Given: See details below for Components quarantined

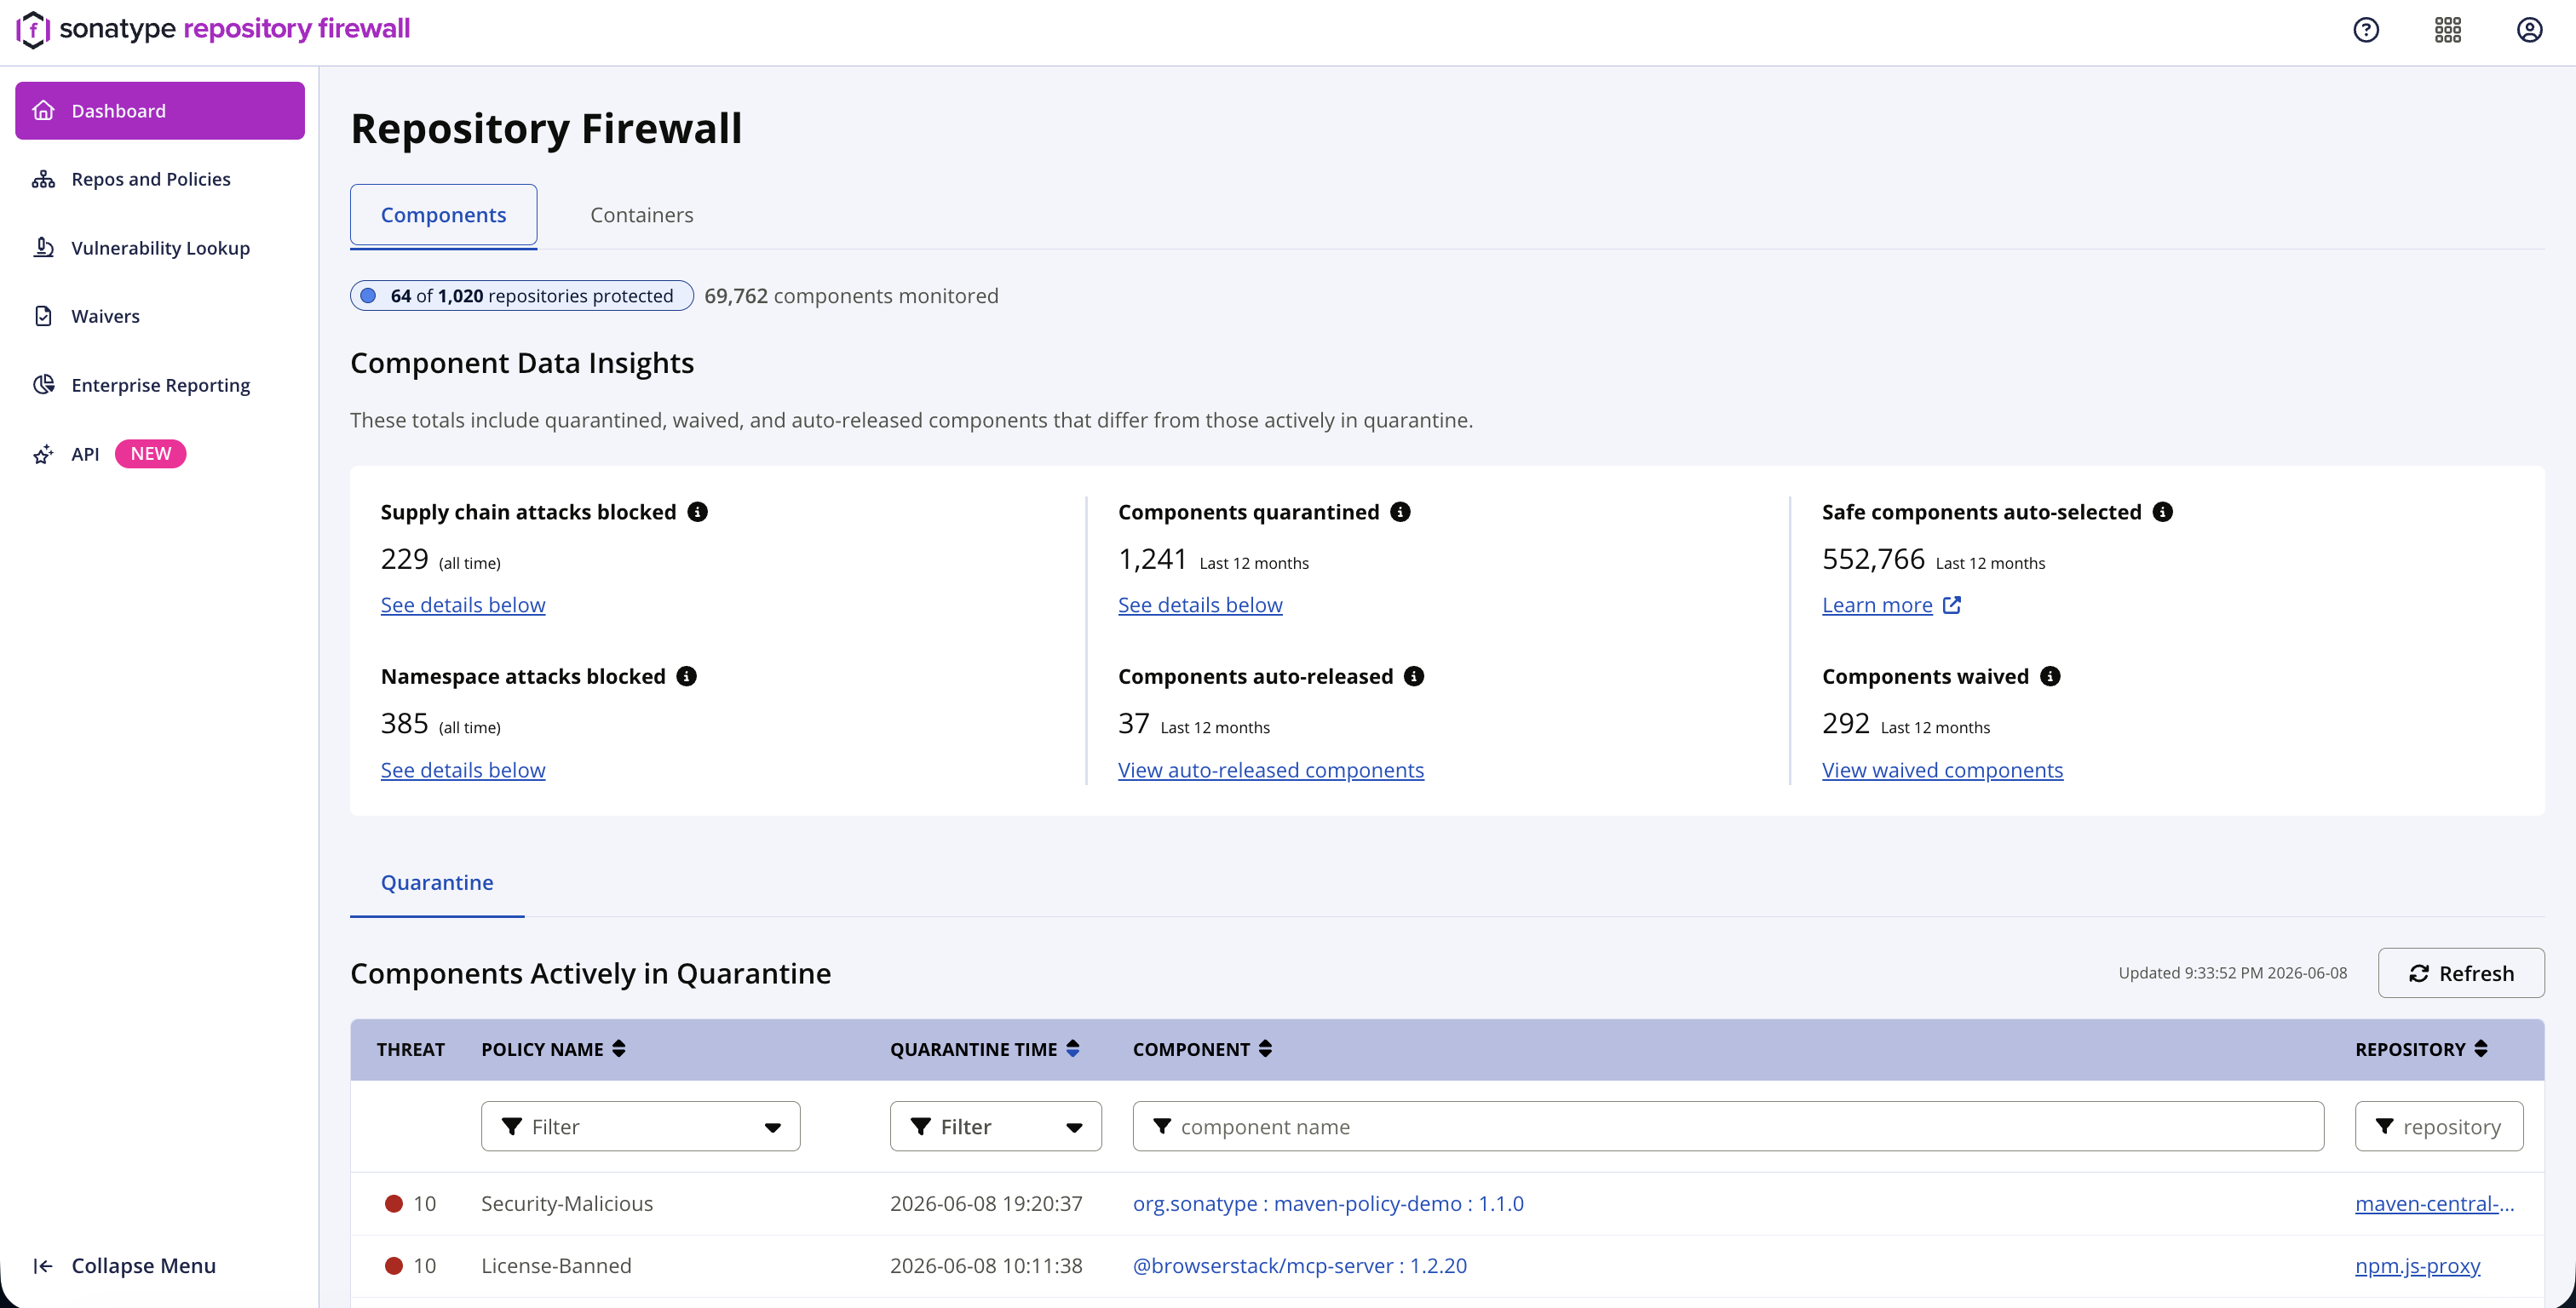Looking at the screenshot, I should (1200, 605).
